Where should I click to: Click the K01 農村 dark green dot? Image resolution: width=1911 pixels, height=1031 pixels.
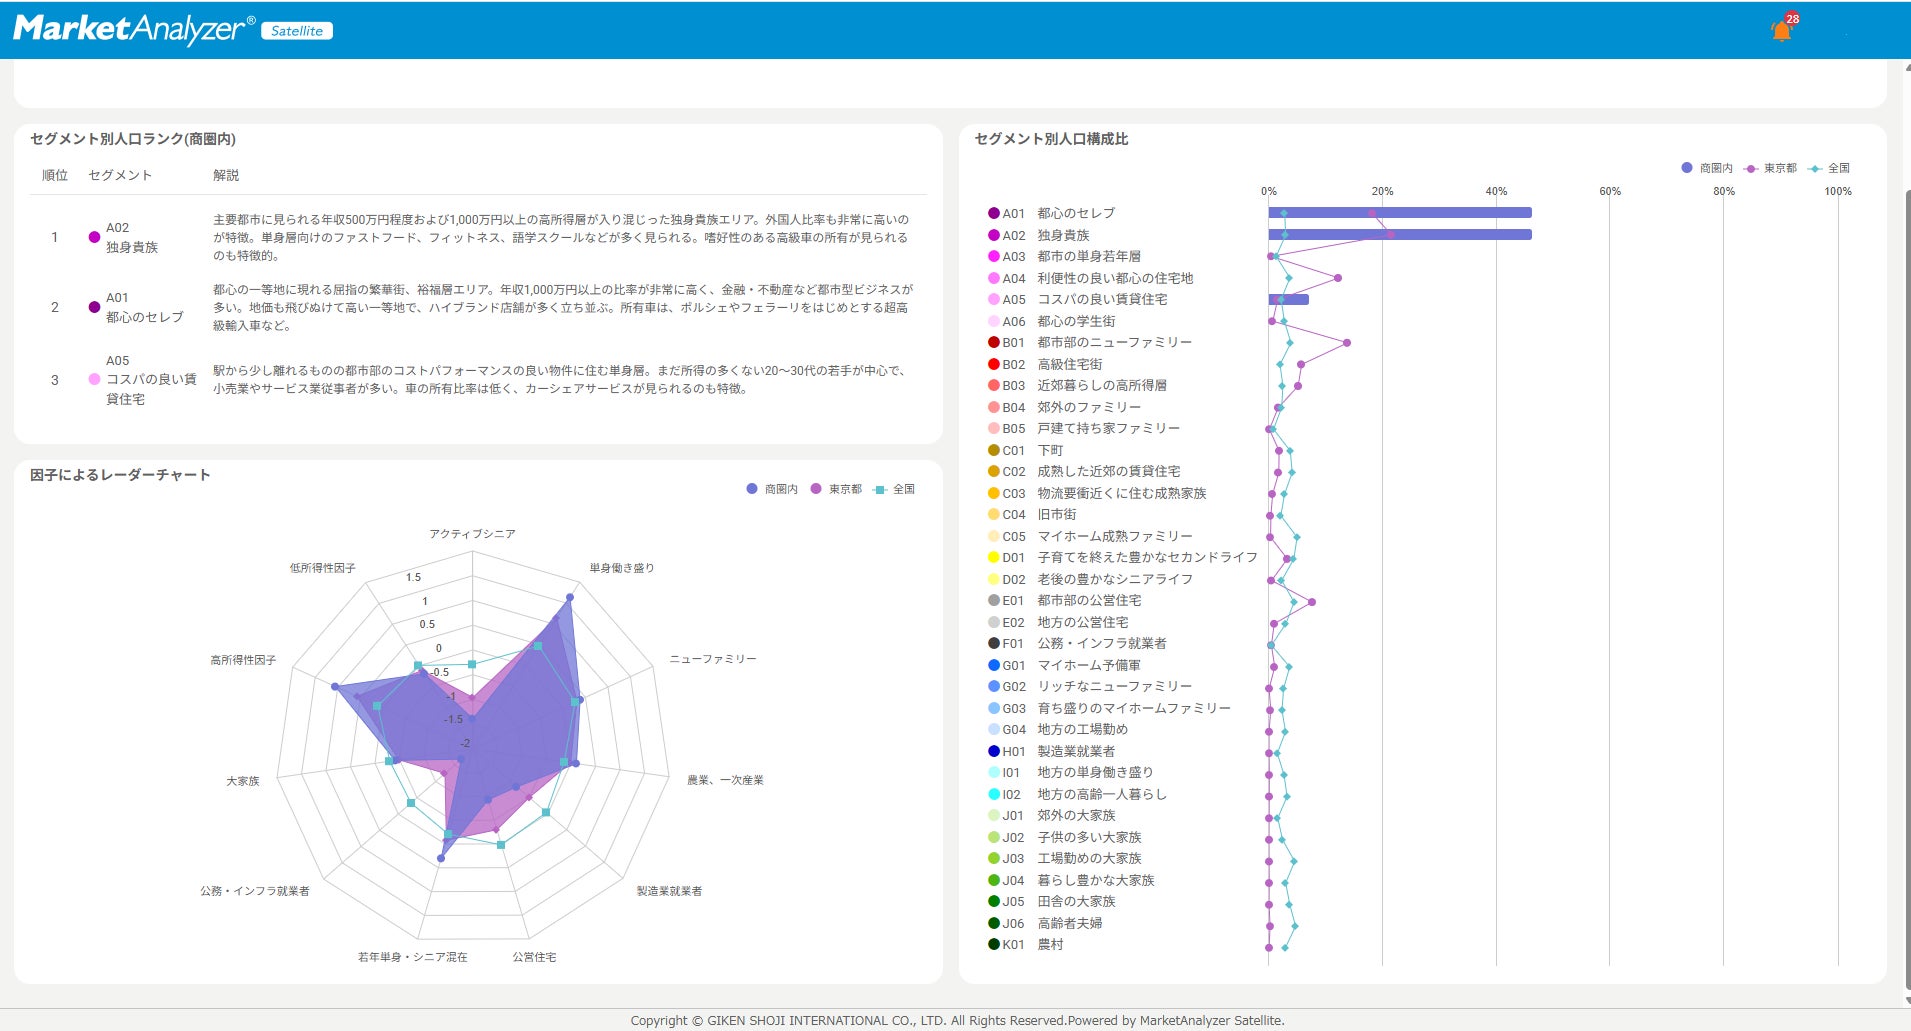pyautogui.click(x=994, y=944)
